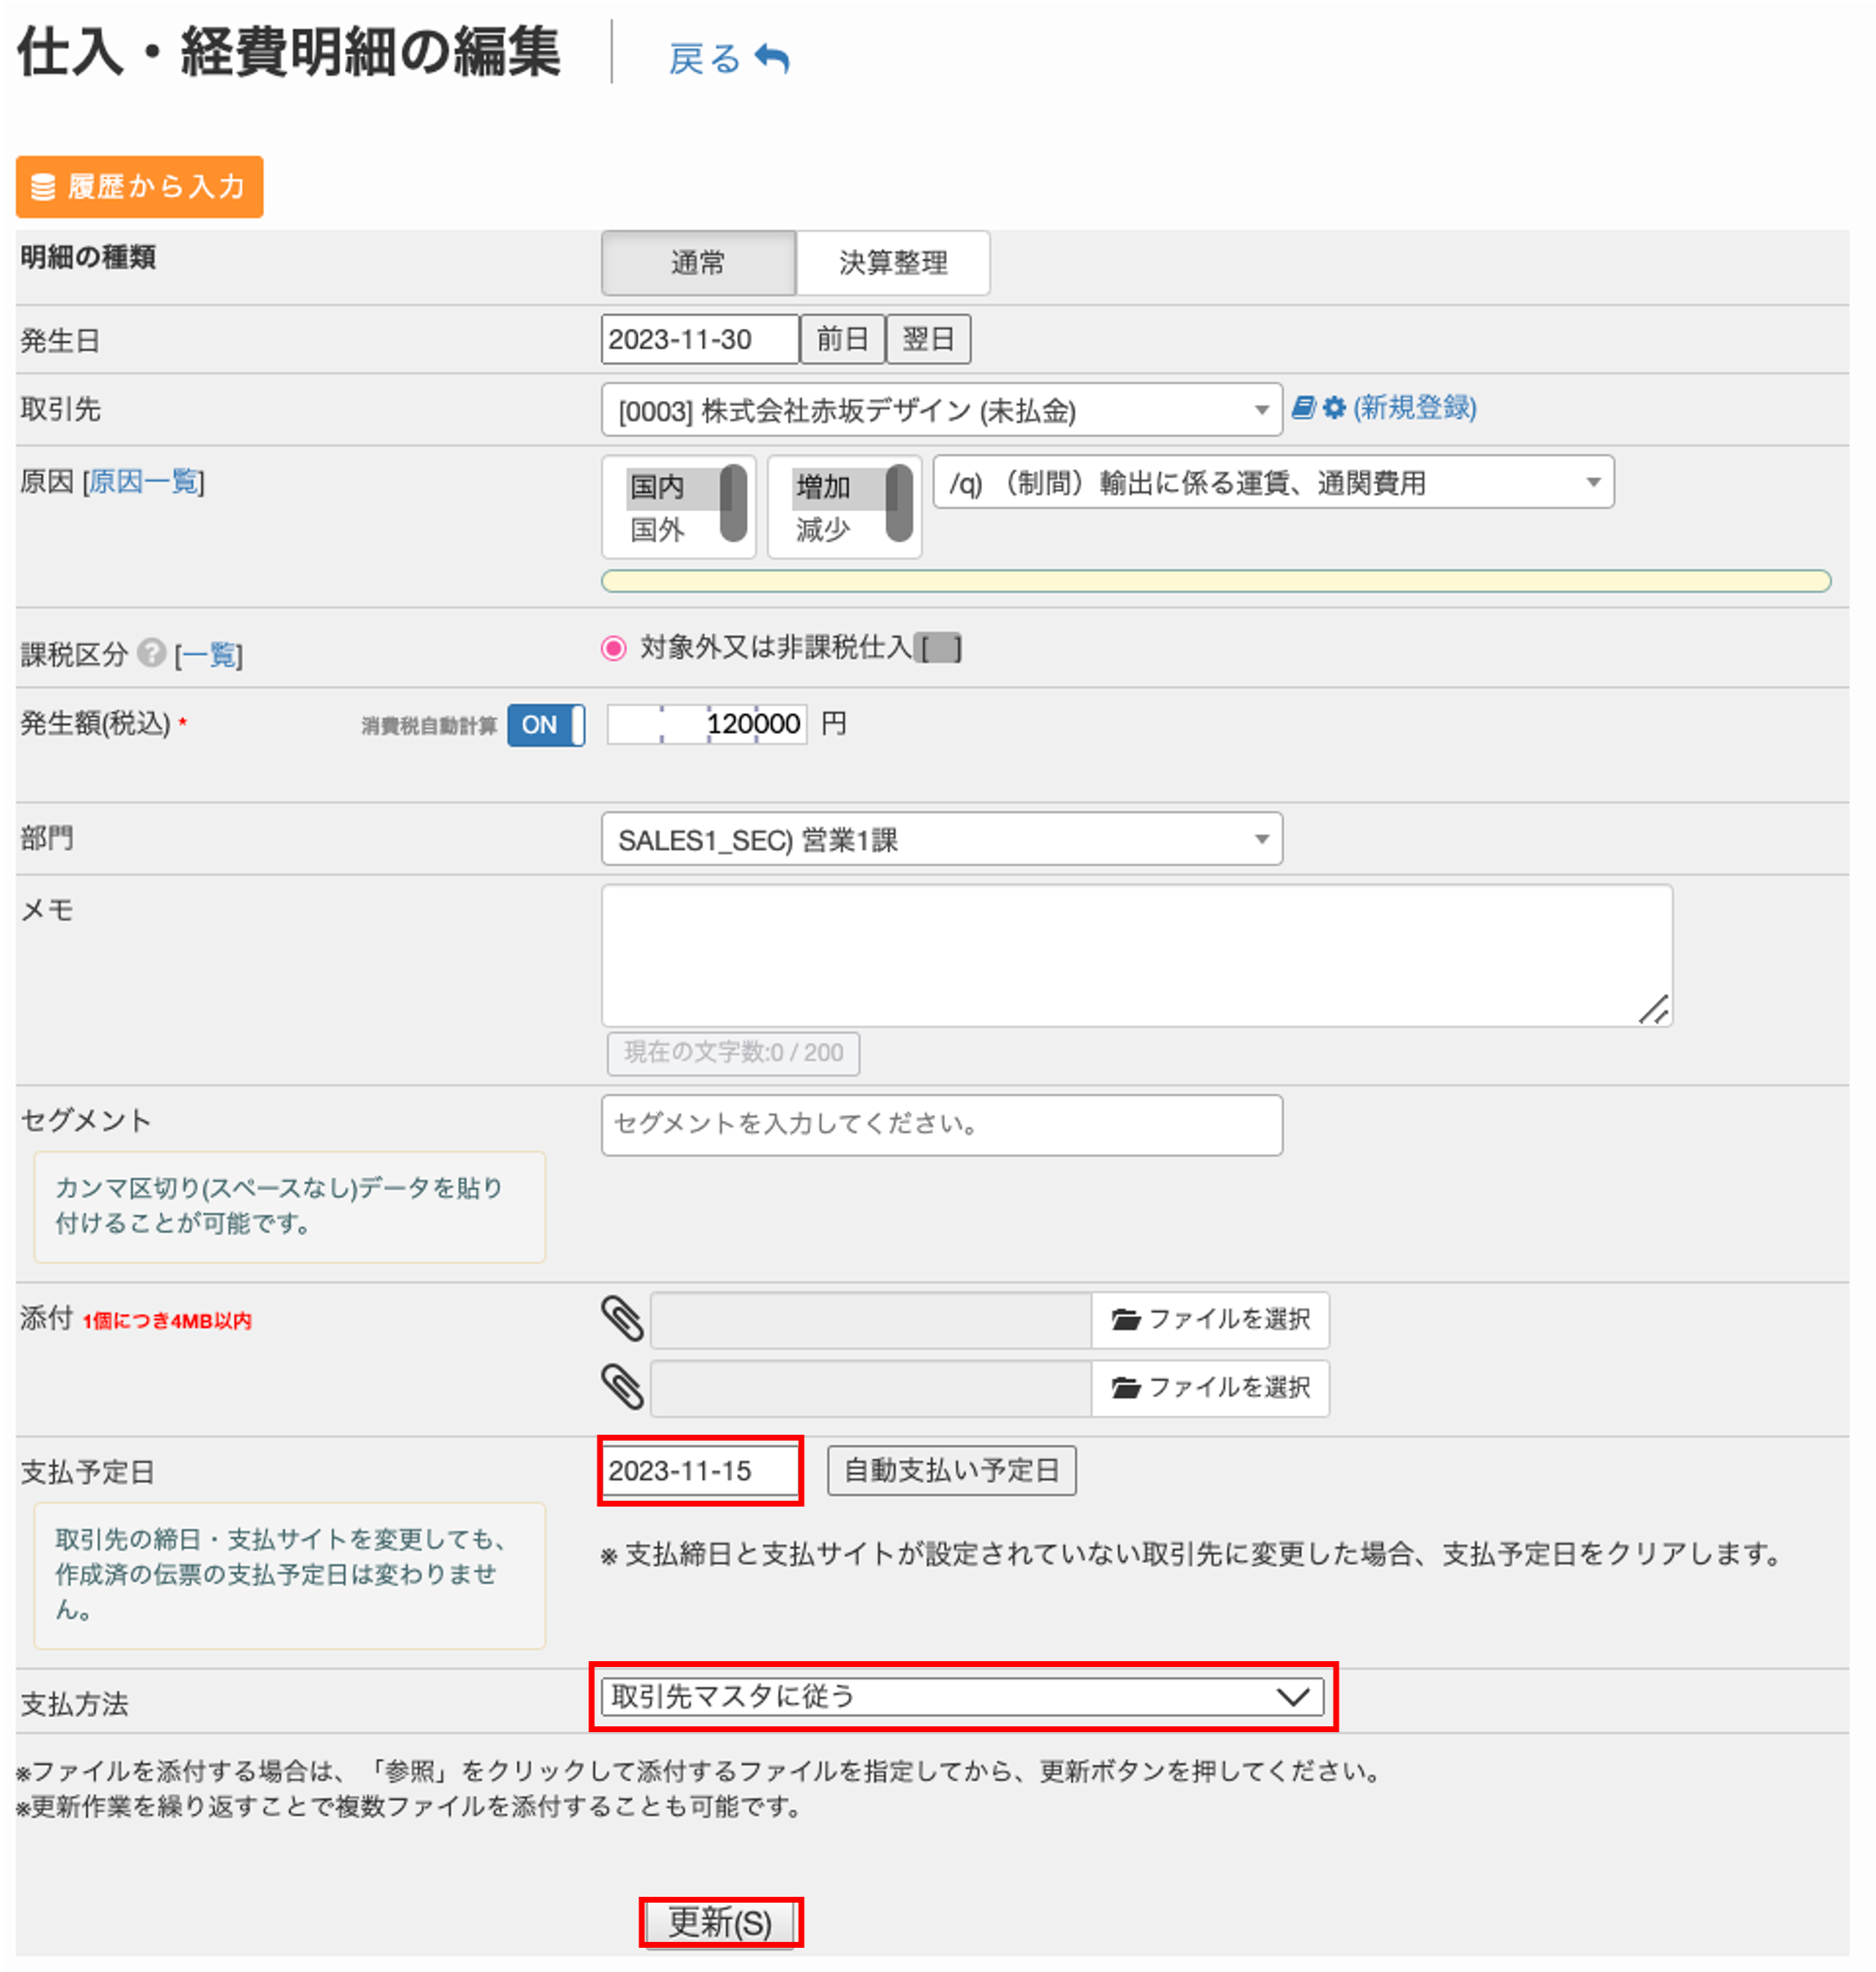
Task: Click the second attachment file name field
Action: pos(871,1388)
